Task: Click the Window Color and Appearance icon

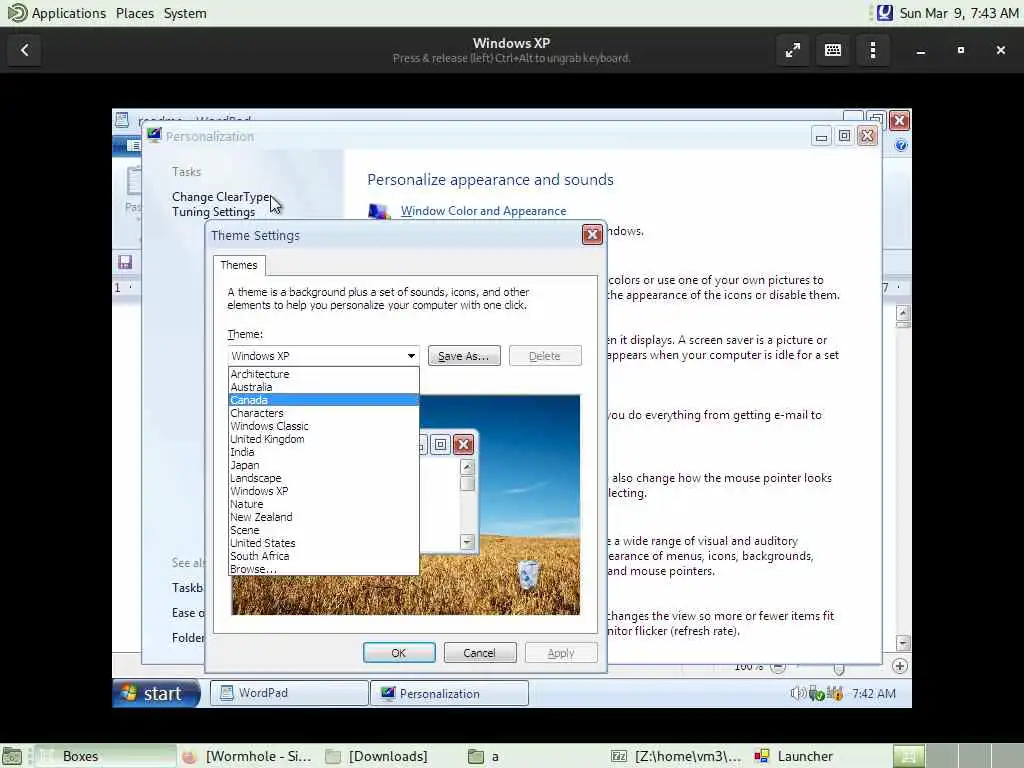Action: 379,212
